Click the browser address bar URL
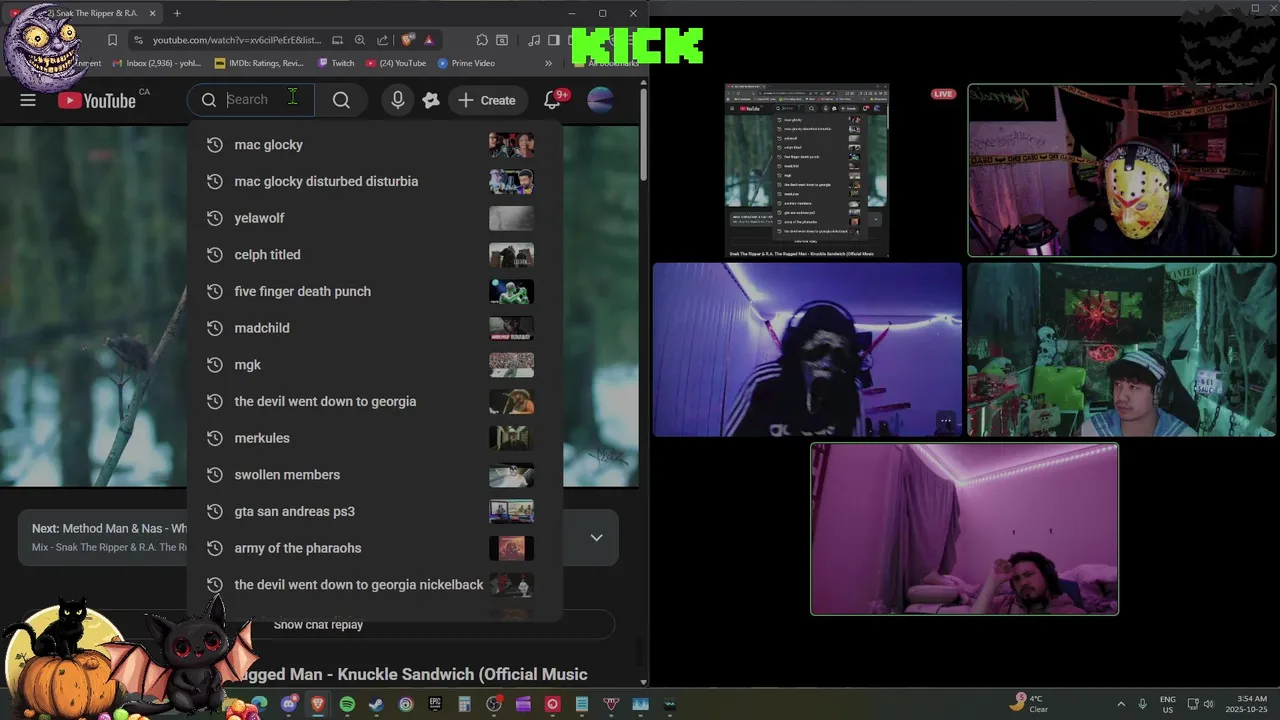 [x=237, y=40]
